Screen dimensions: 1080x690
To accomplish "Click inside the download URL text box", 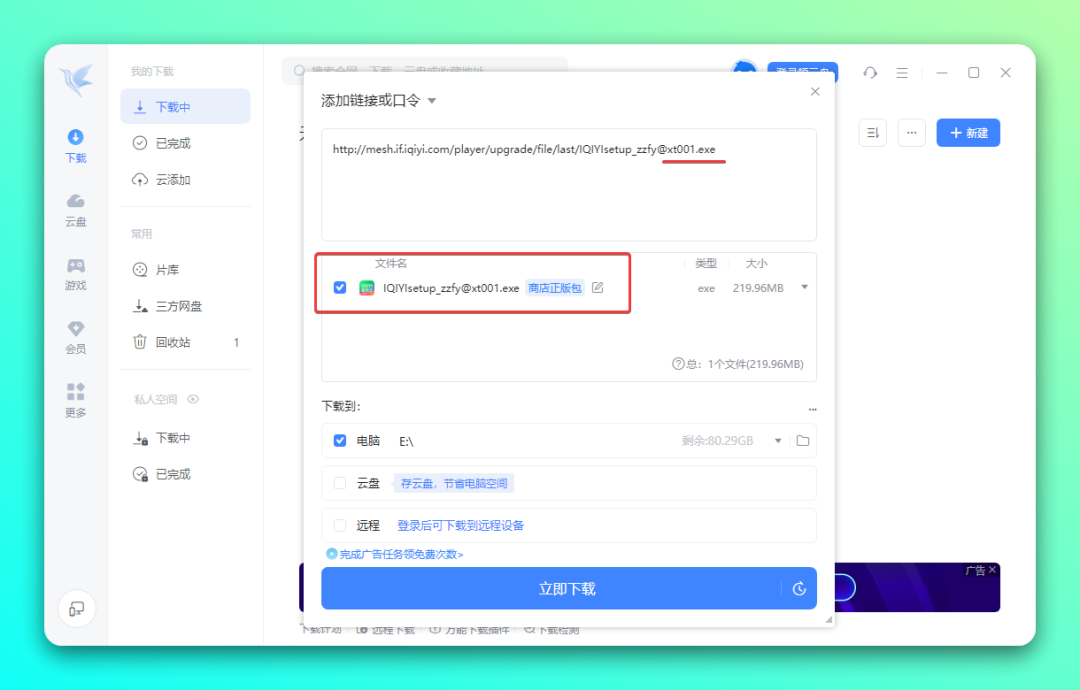I will click(x=569, y=185).
